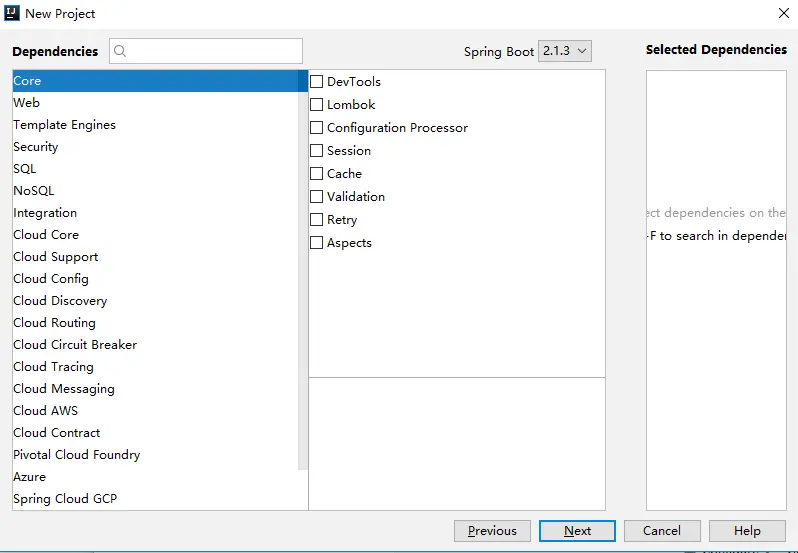Click the IntelliJ IDEA logo in title bar
Viewport: 798px width, 553px height.
(x=12, y=13)
